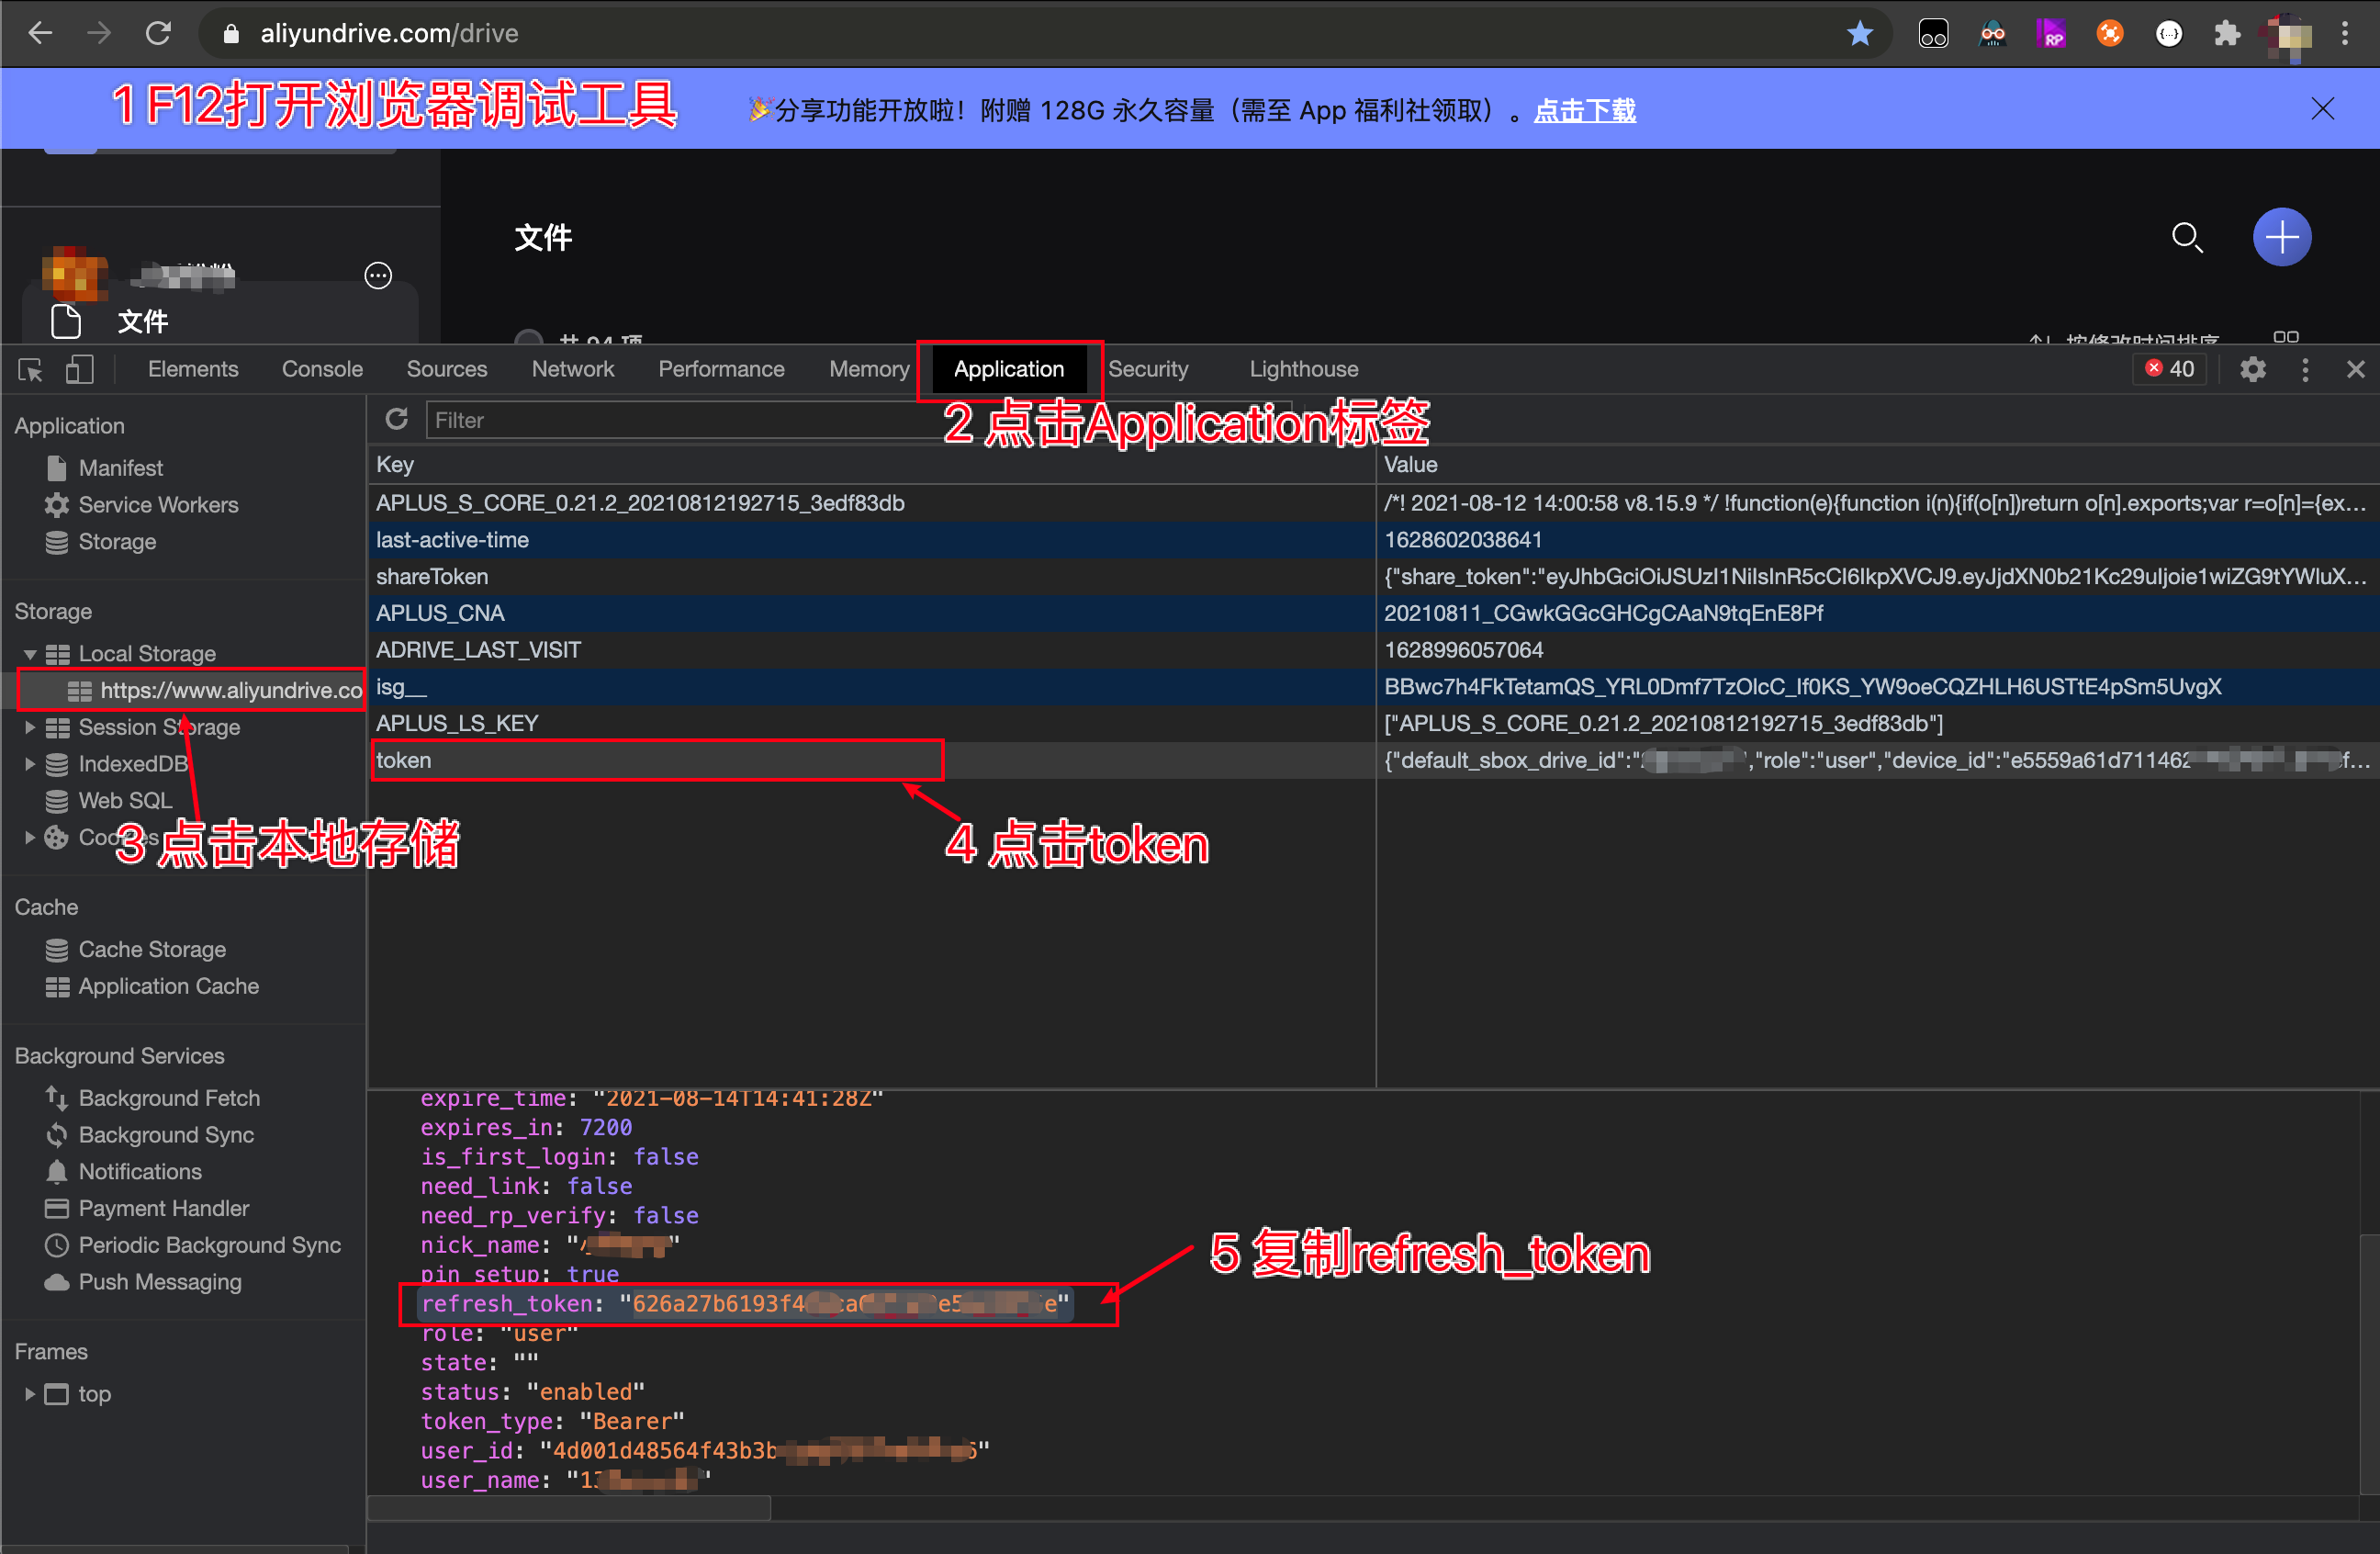Viewport: 2380px width, 1554px height.
Task: Open Notifications service
Action: tap(140, 1171)
